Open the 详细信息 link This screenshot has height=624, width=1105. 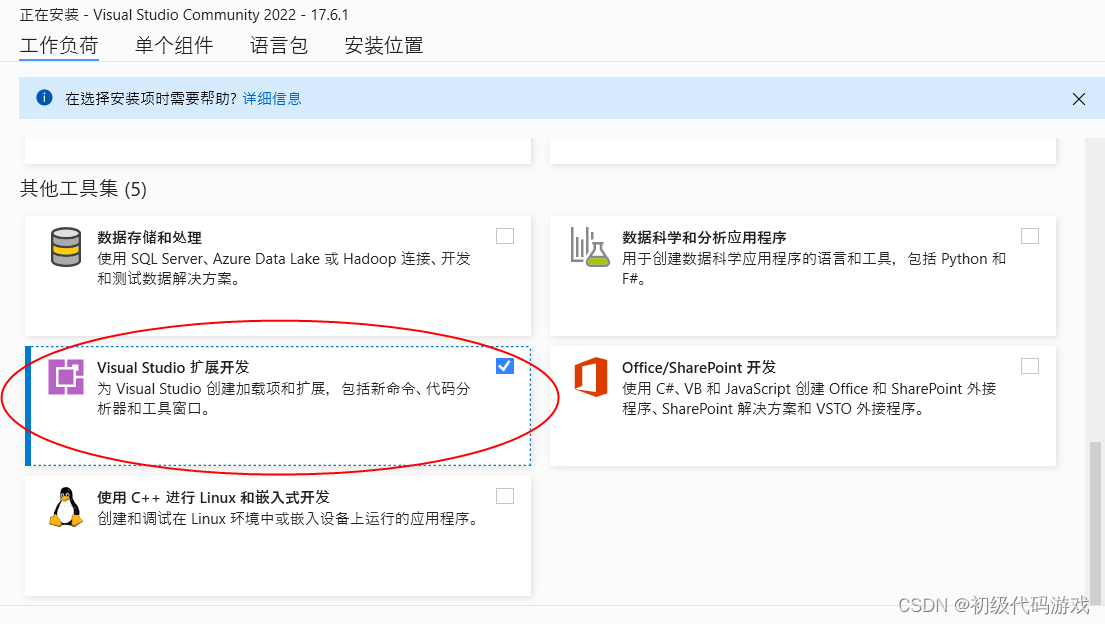click(x=272, y=99)
